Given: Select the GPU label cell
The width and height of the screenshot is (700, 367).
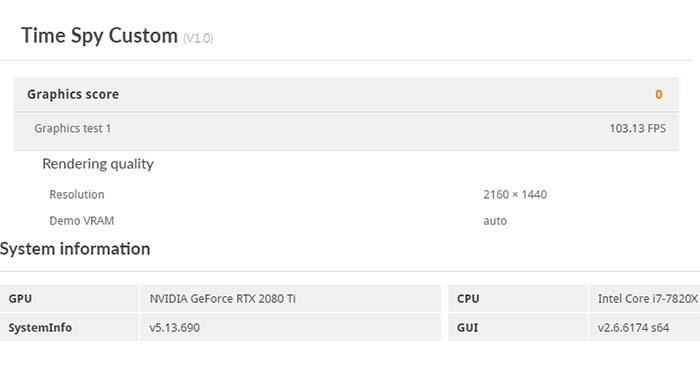Looking at the screenshot, I should (69, 299).
